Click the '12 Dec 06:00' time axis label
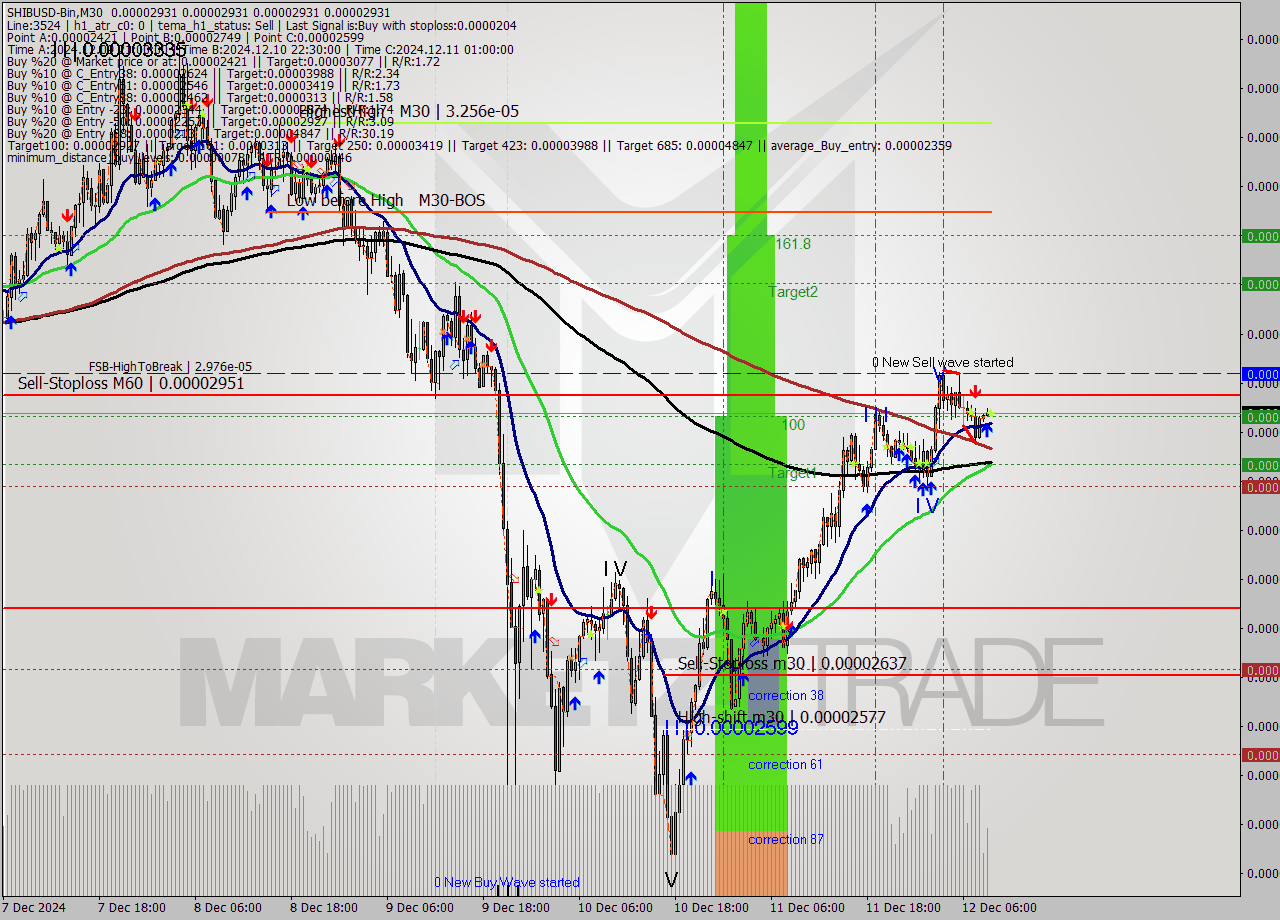The width and height of the screenshot is (1280, 920). [x=997, y=908]
